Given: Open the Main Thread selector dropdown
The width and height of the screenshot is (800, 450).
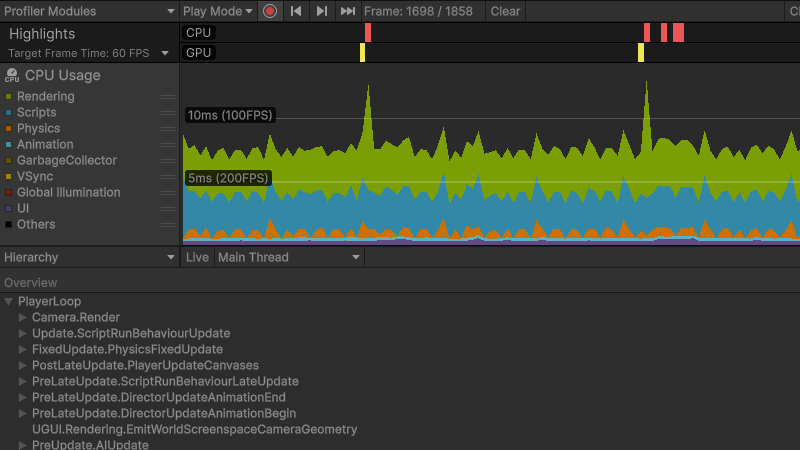Looking at the screenshot, I should (x=288, y=257).
